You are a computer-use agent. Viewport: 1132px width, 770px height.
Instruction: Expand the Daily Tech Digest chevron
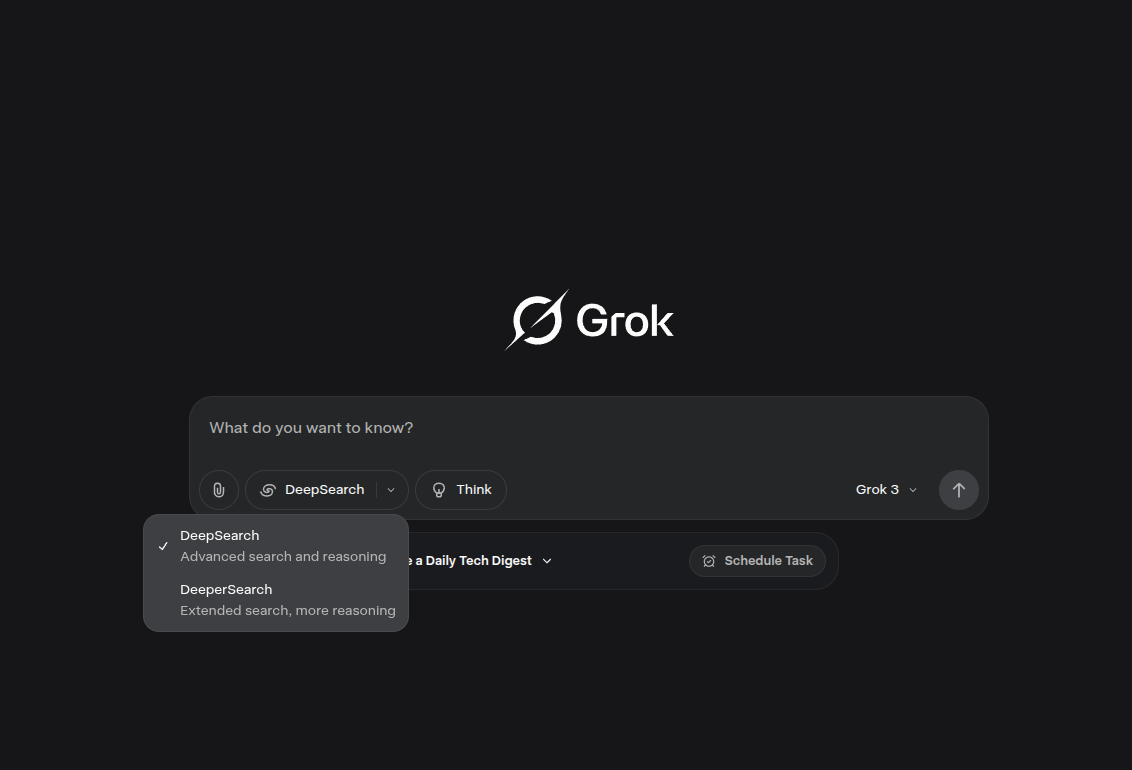click(x=547, y=561)
